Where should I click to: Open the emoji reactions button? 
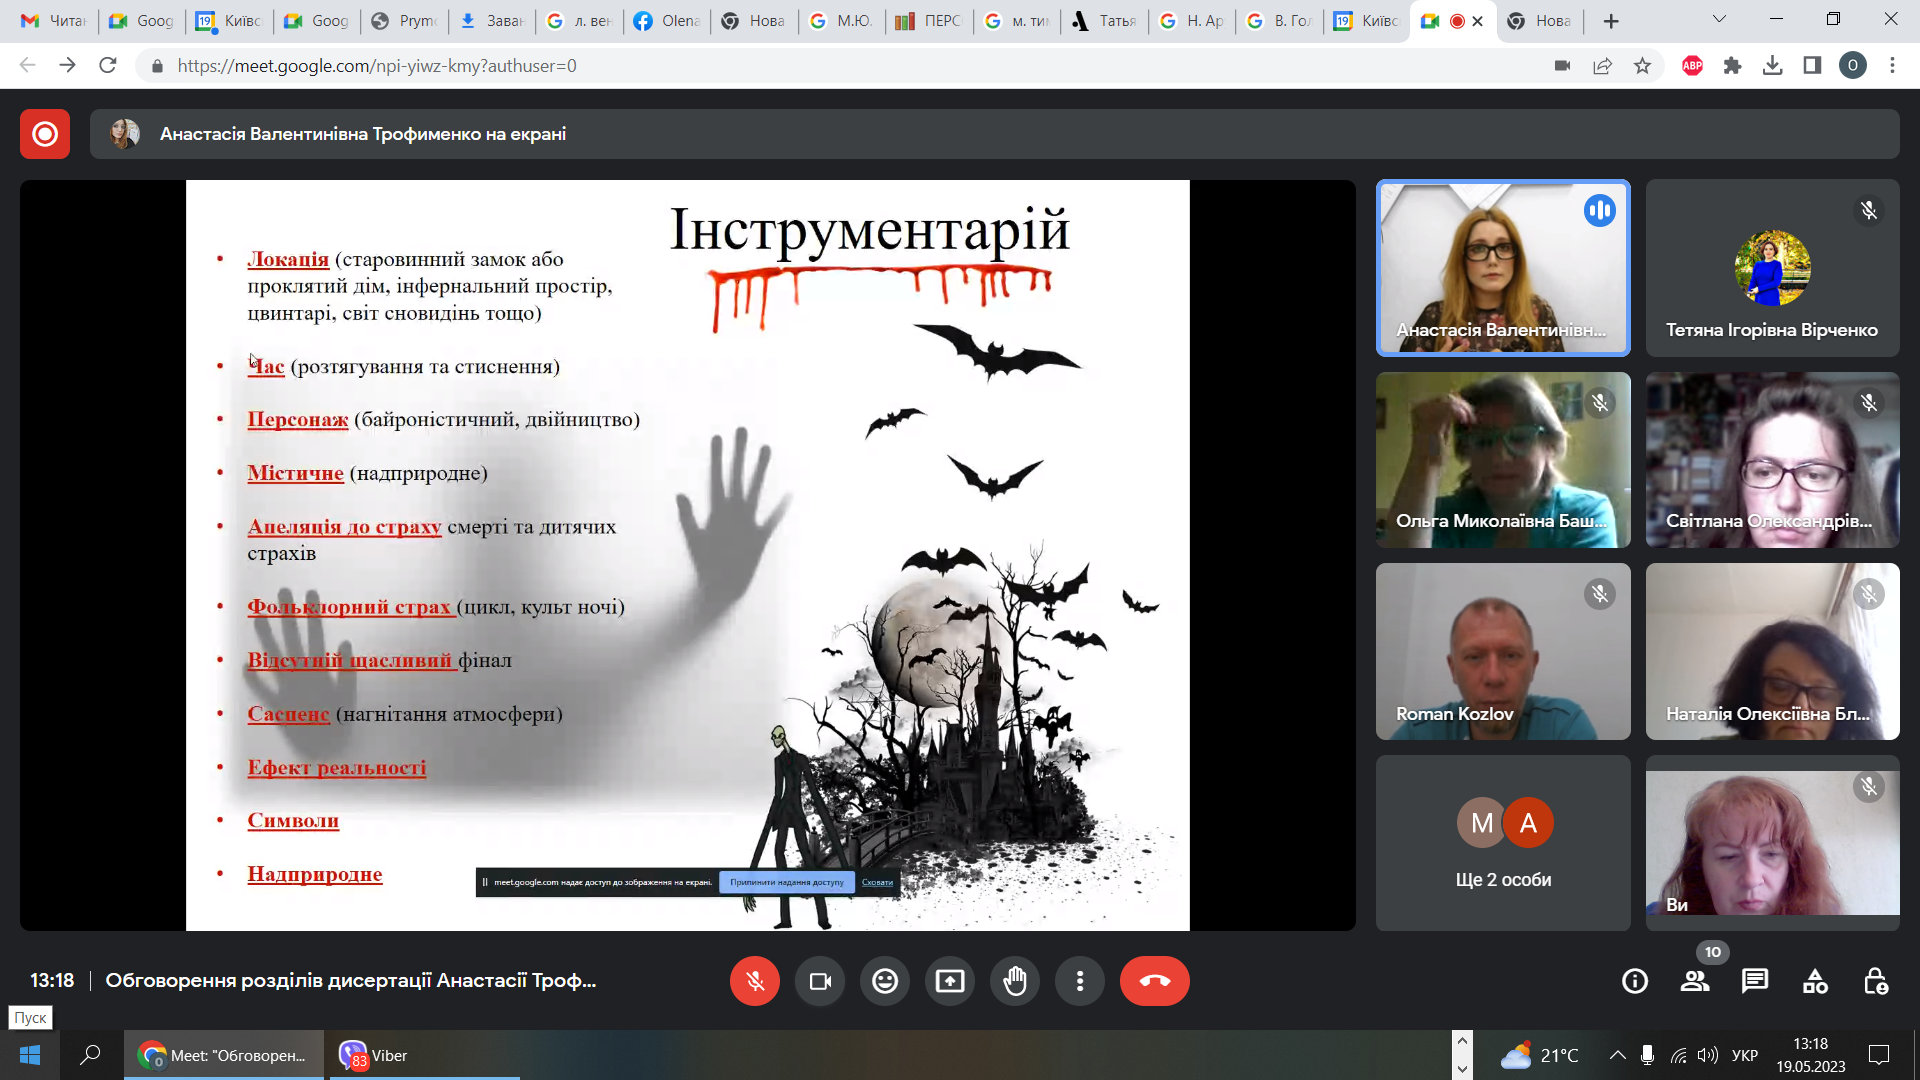point(885,981)
